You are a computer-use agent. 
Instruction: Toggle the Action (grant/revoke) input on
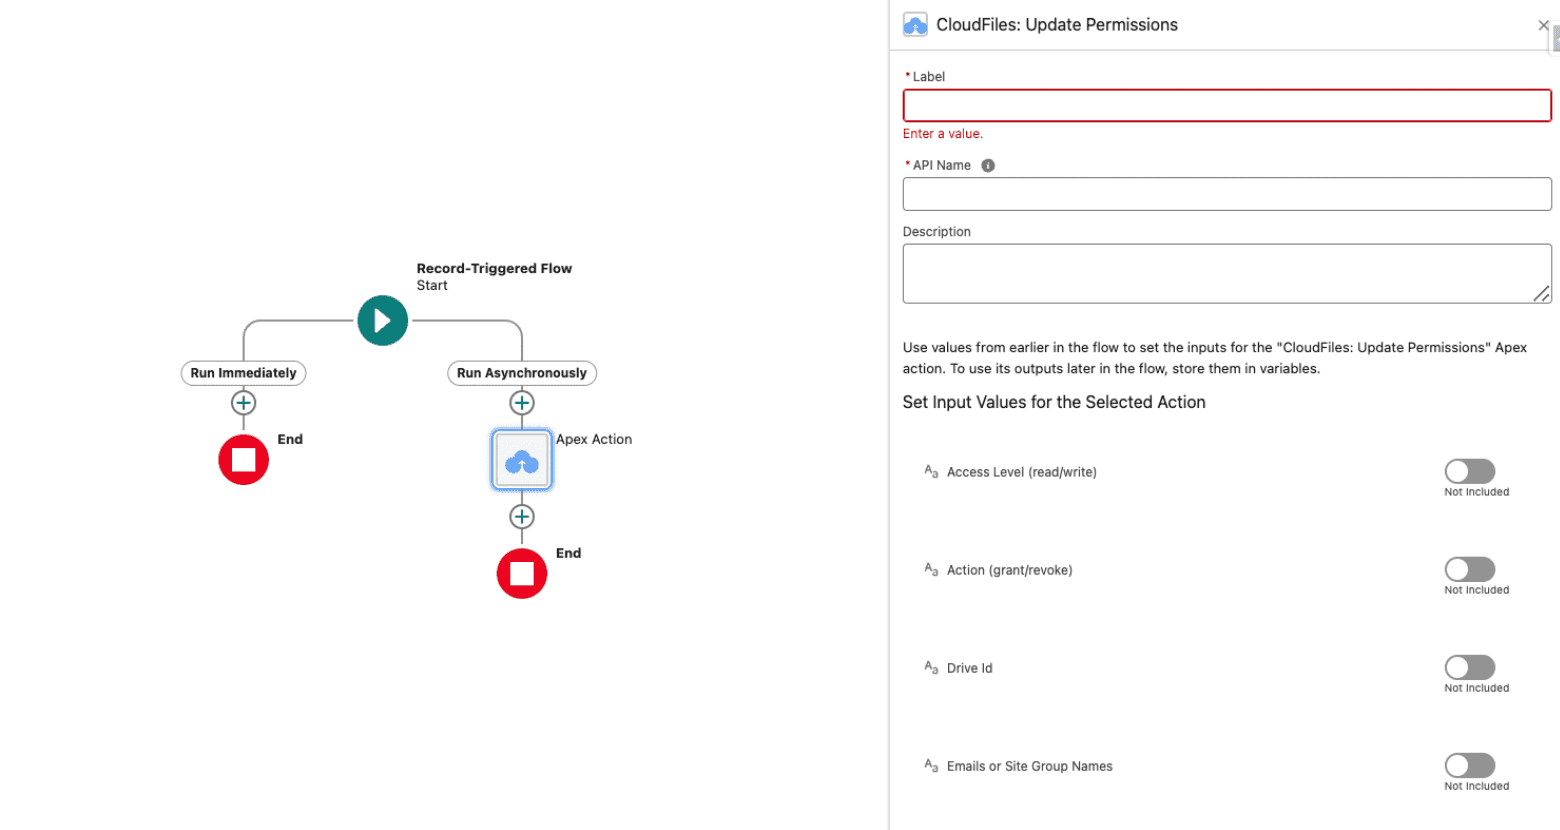pos(1469,569)
